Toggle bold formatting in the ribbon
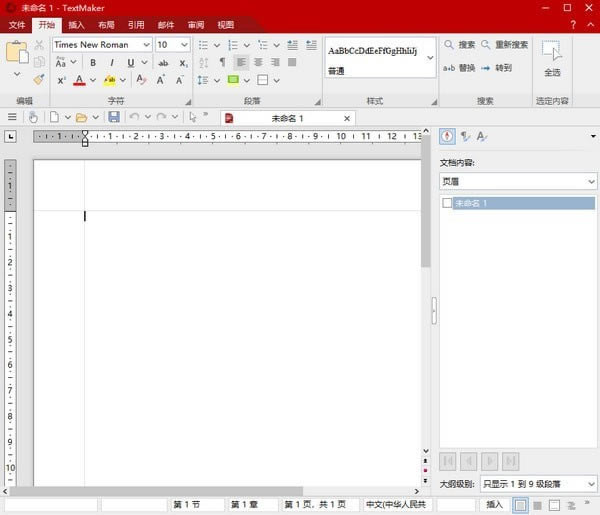This screenshot has width=600, height=515. pos(93,63)
